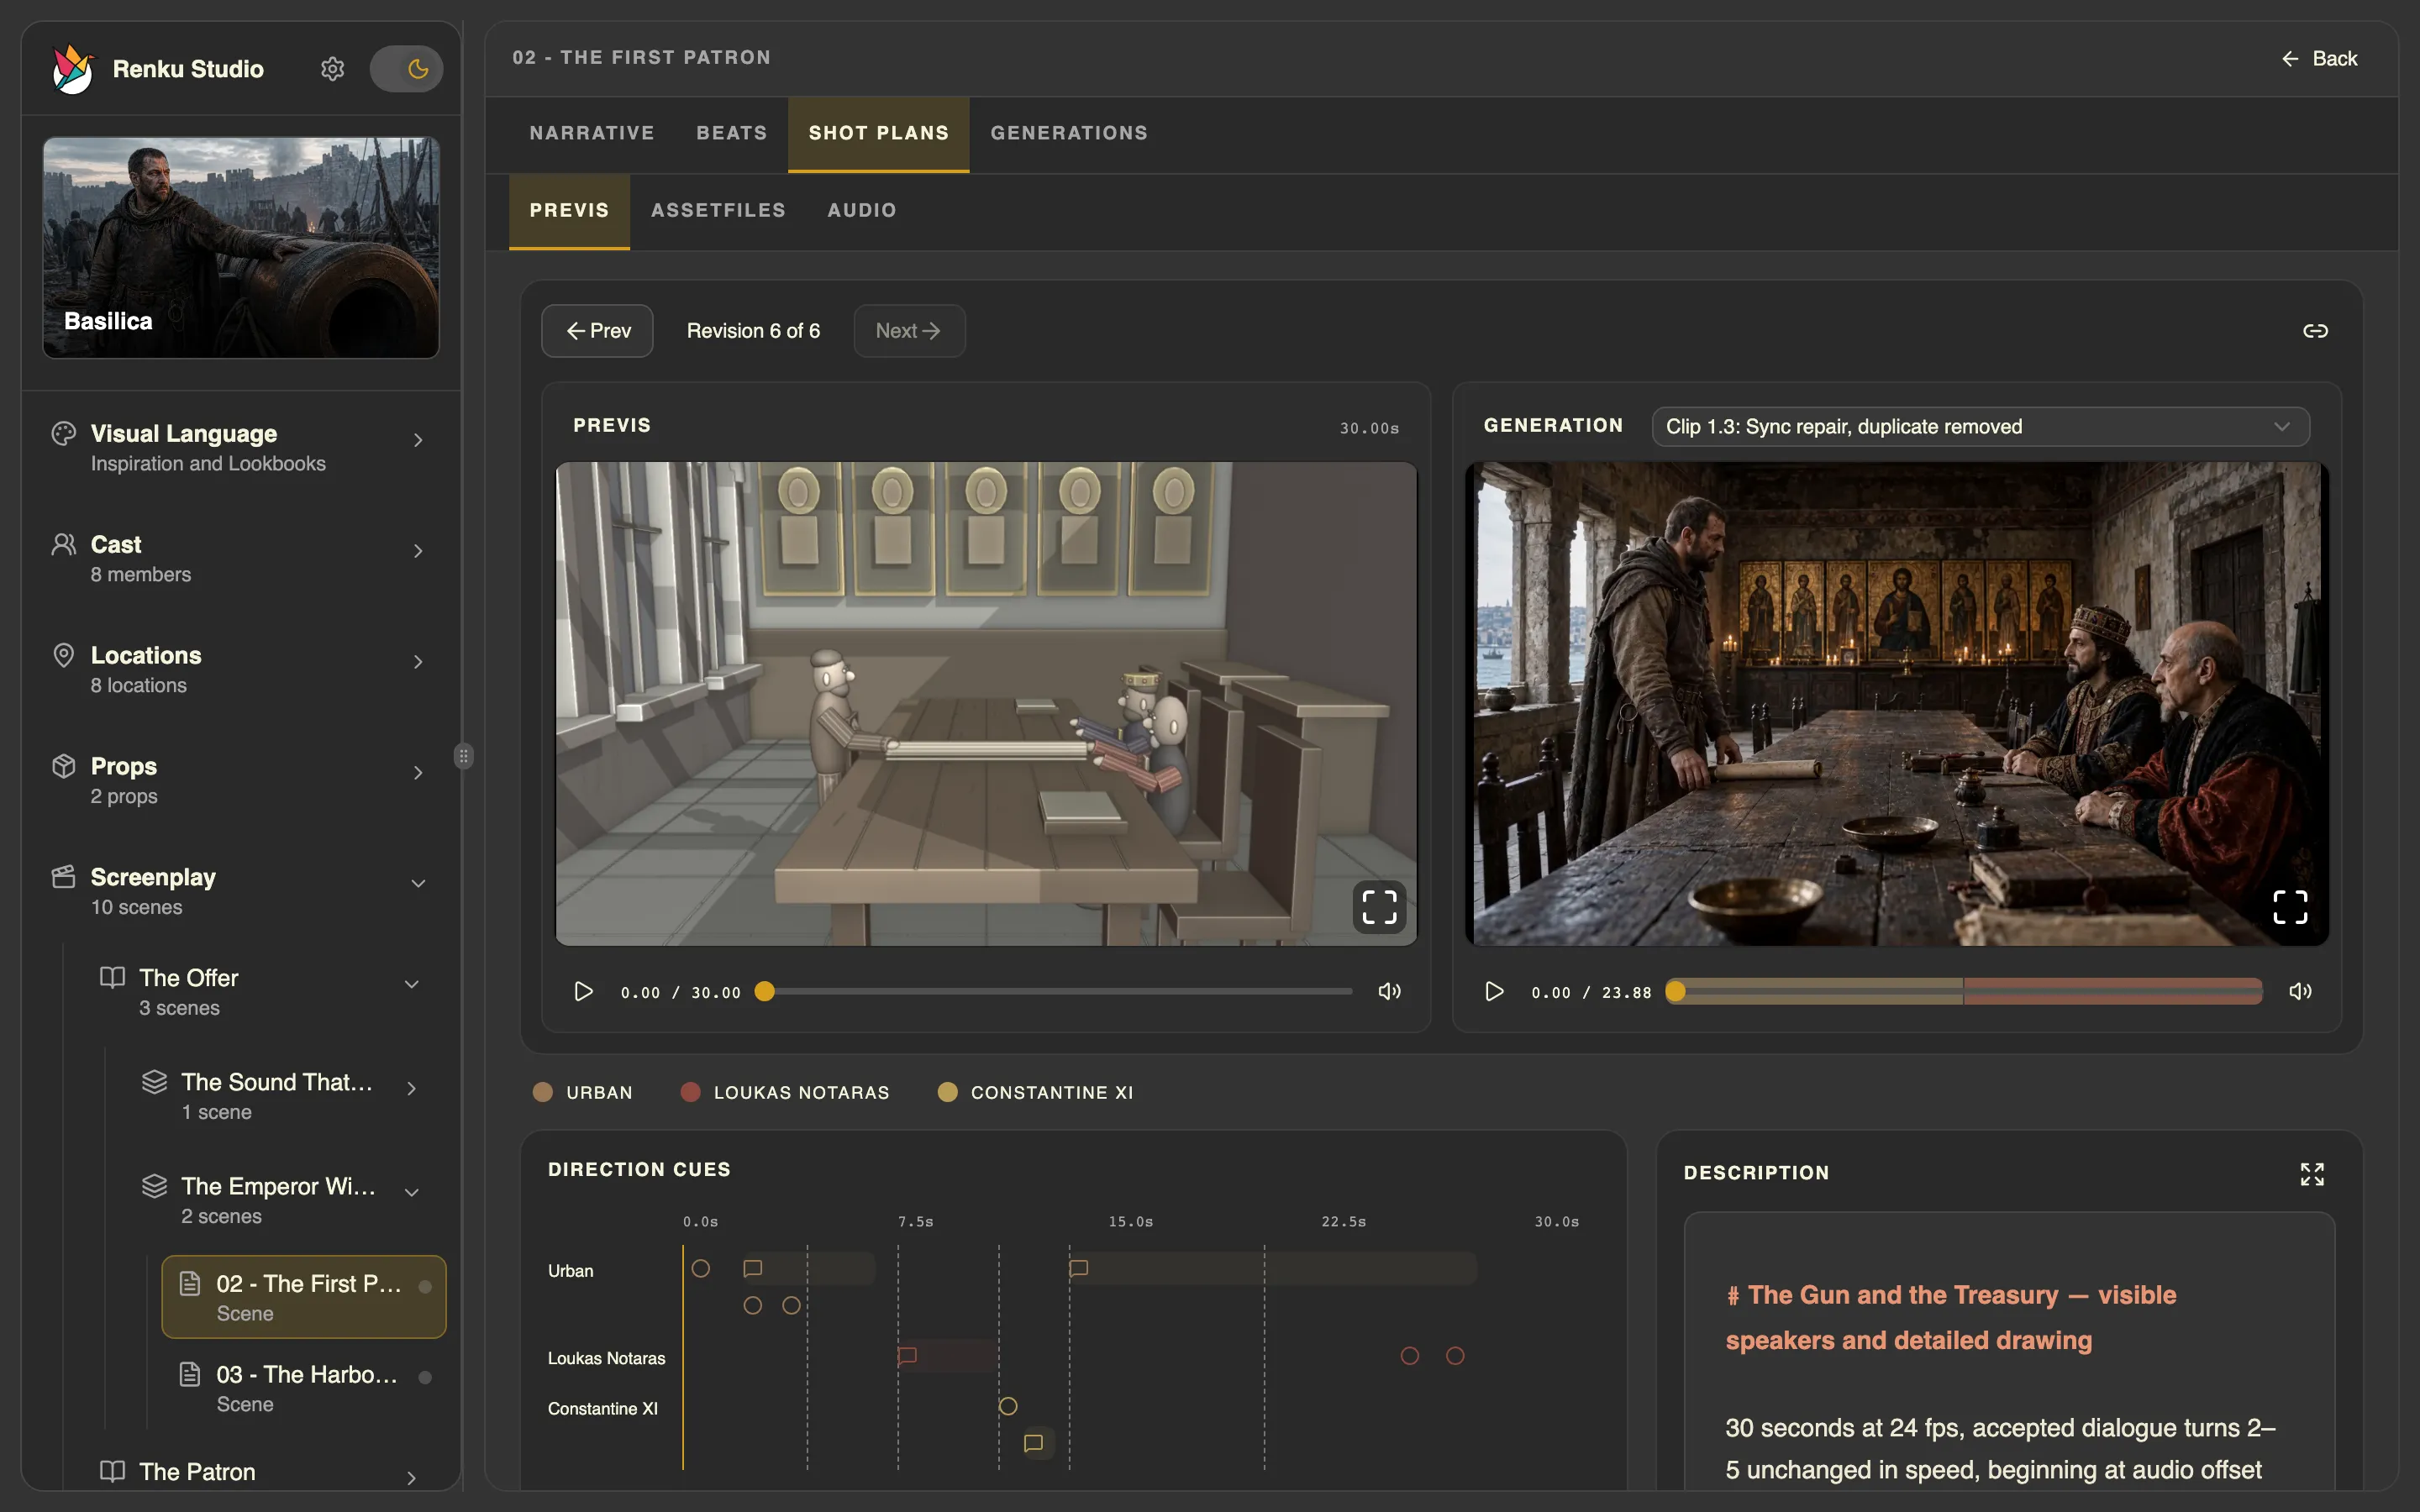Click Urban's first speech cue marker
The height and width of the screenshot is (1512, 2420).
(x=753, y=1268)
